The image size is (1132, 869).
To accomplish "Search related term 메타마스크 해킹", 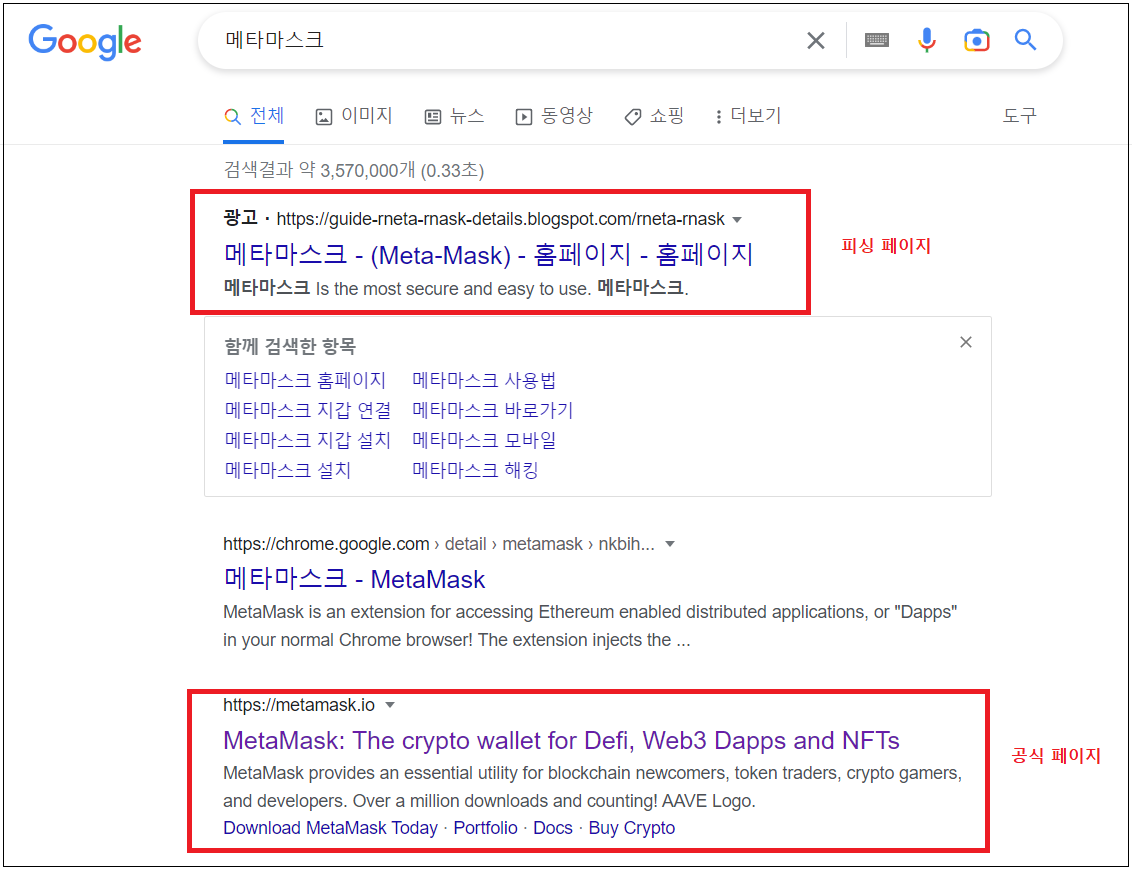I will point(476,470).
